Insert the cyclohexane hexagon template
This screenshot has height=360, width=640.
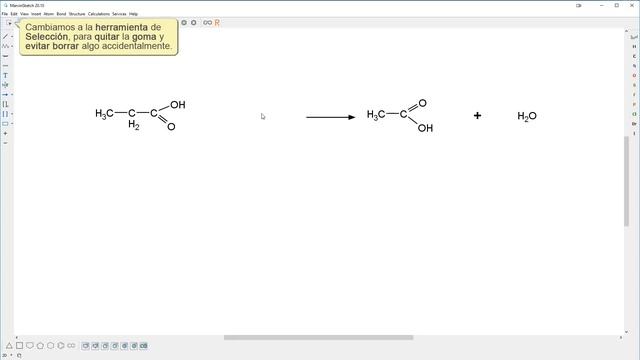50,346
